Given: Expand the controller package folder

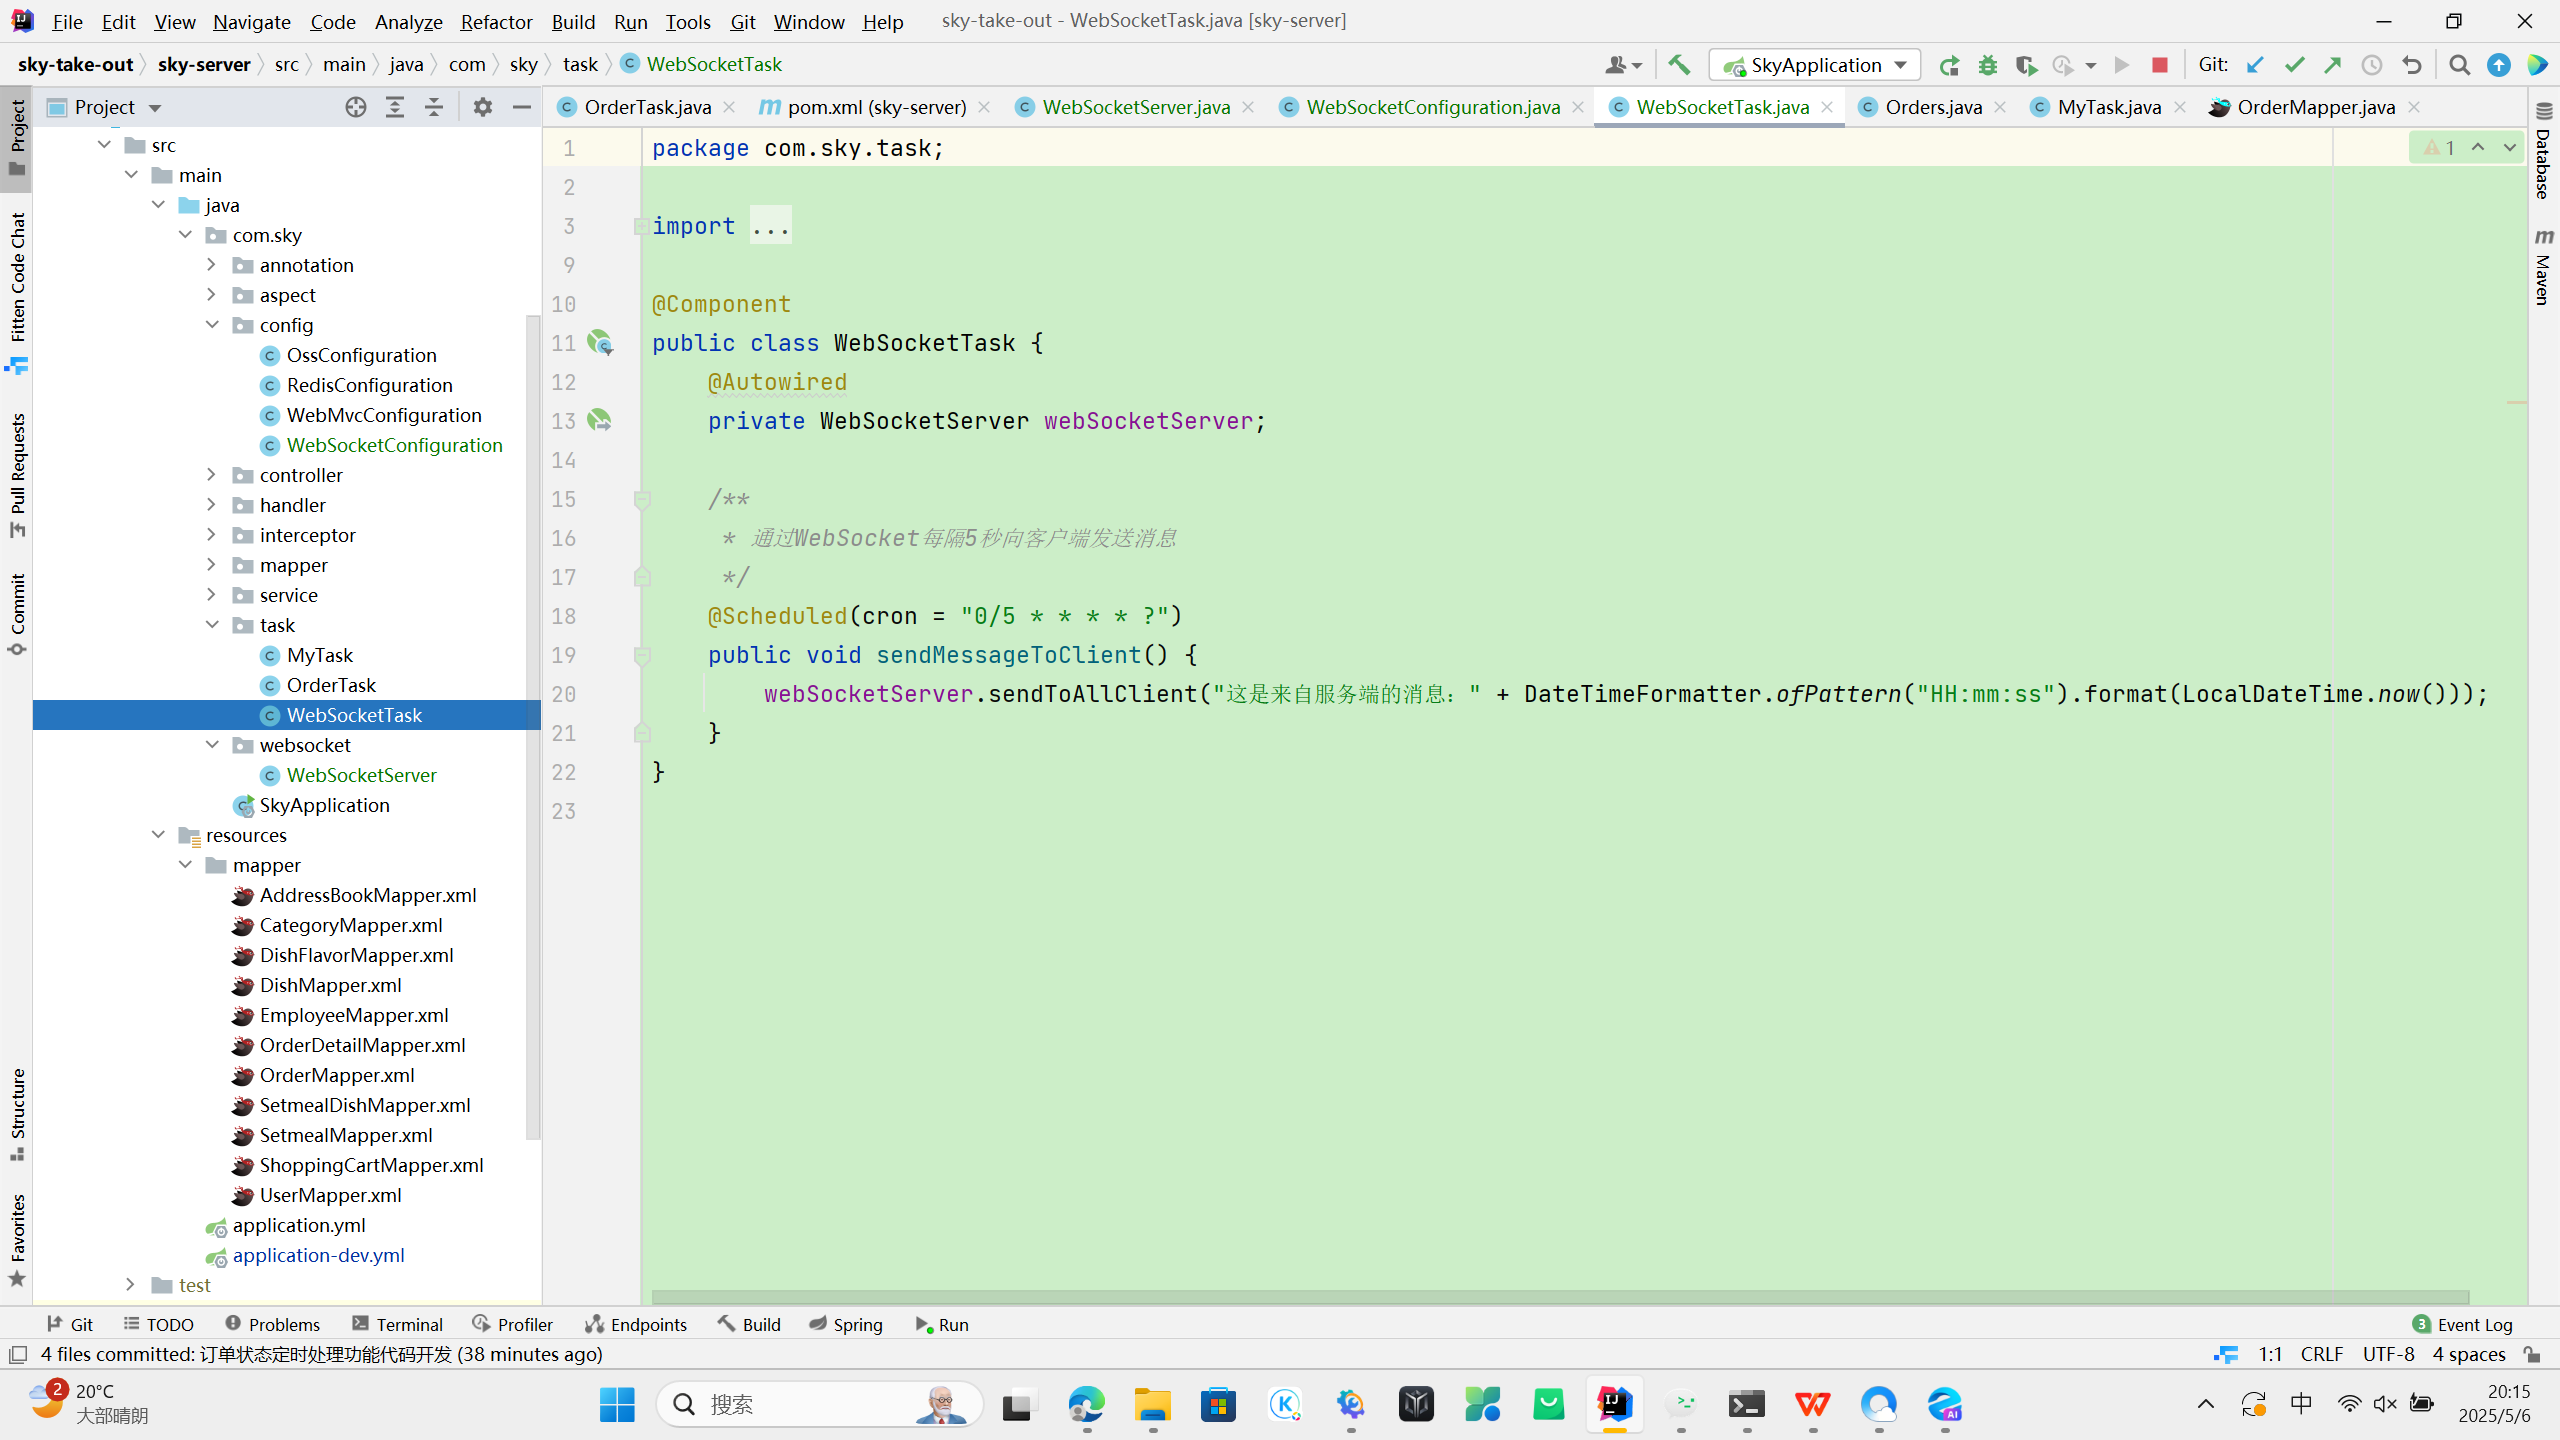Looking at the screenshot, I should [211, 475].
